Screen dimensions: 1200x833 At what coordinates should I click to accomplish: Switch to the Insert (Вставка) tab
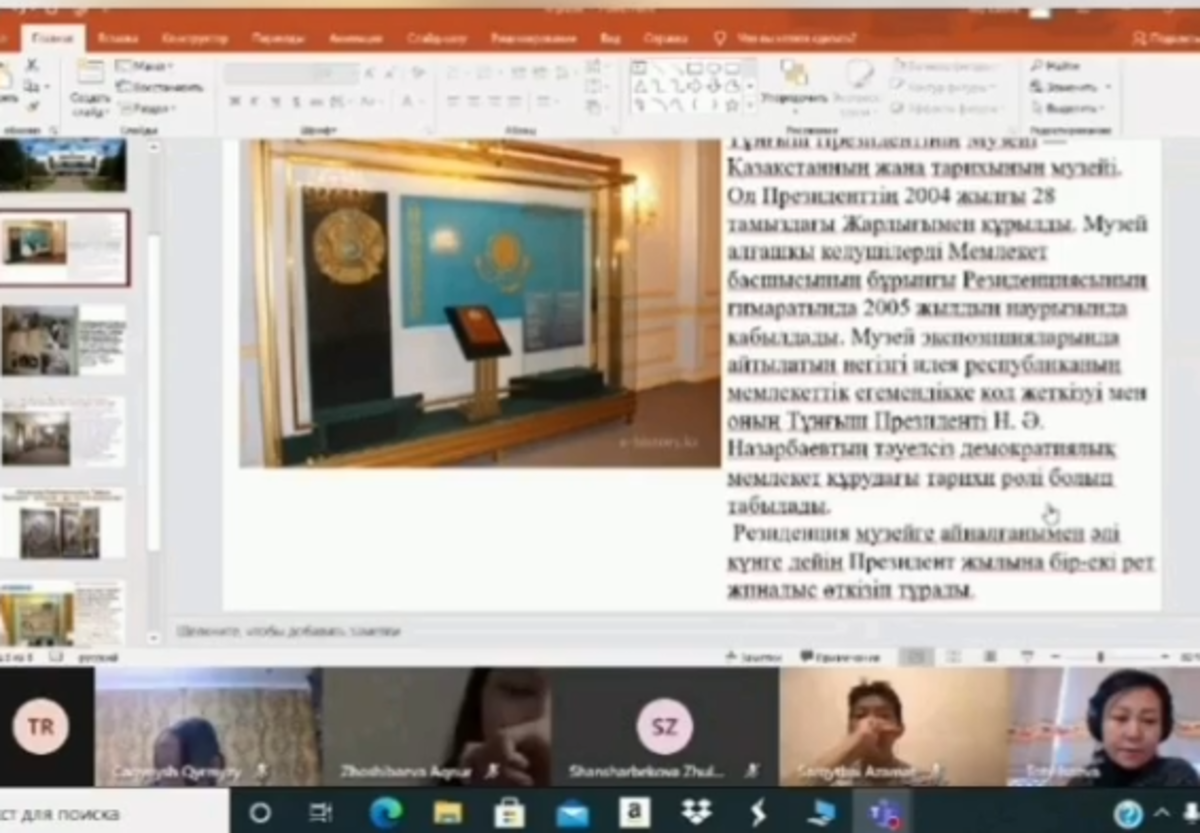click(x=118, y=38)
